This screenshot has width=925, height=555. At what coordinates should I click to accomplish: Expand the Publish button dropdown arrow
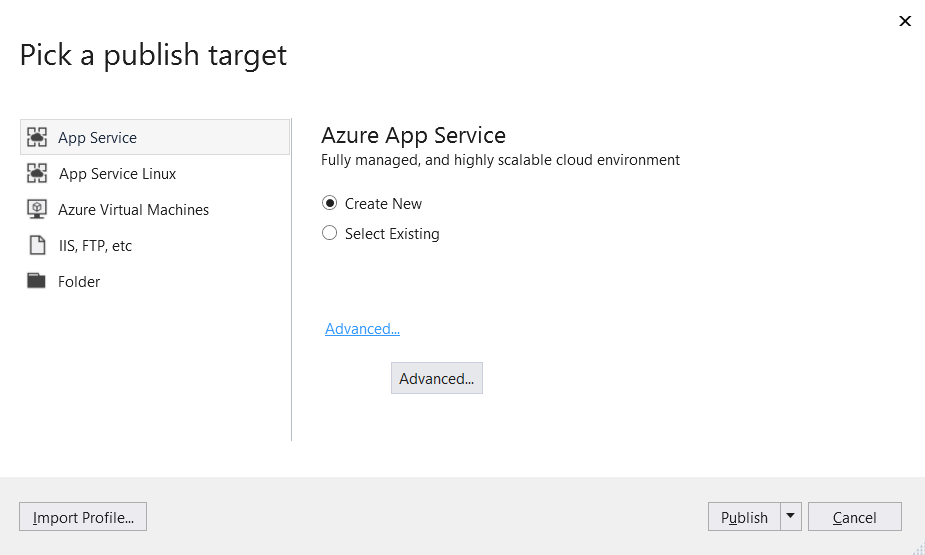pos(790,517)
